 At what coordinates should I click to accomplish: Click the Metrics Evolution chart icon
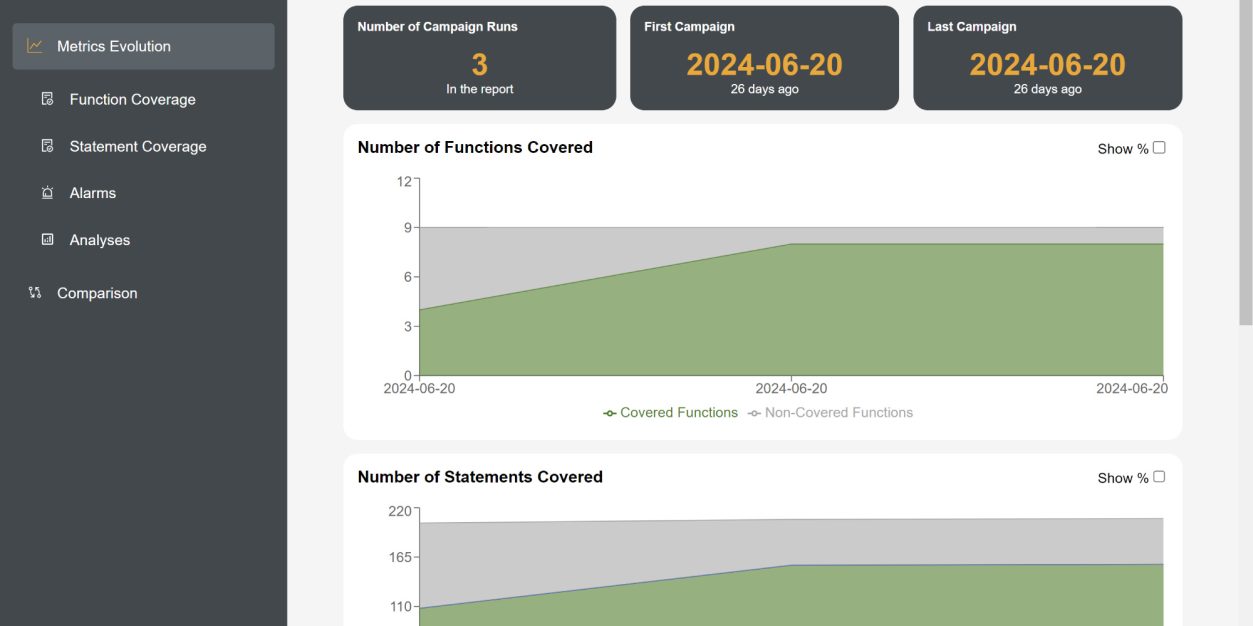point(35,46)
